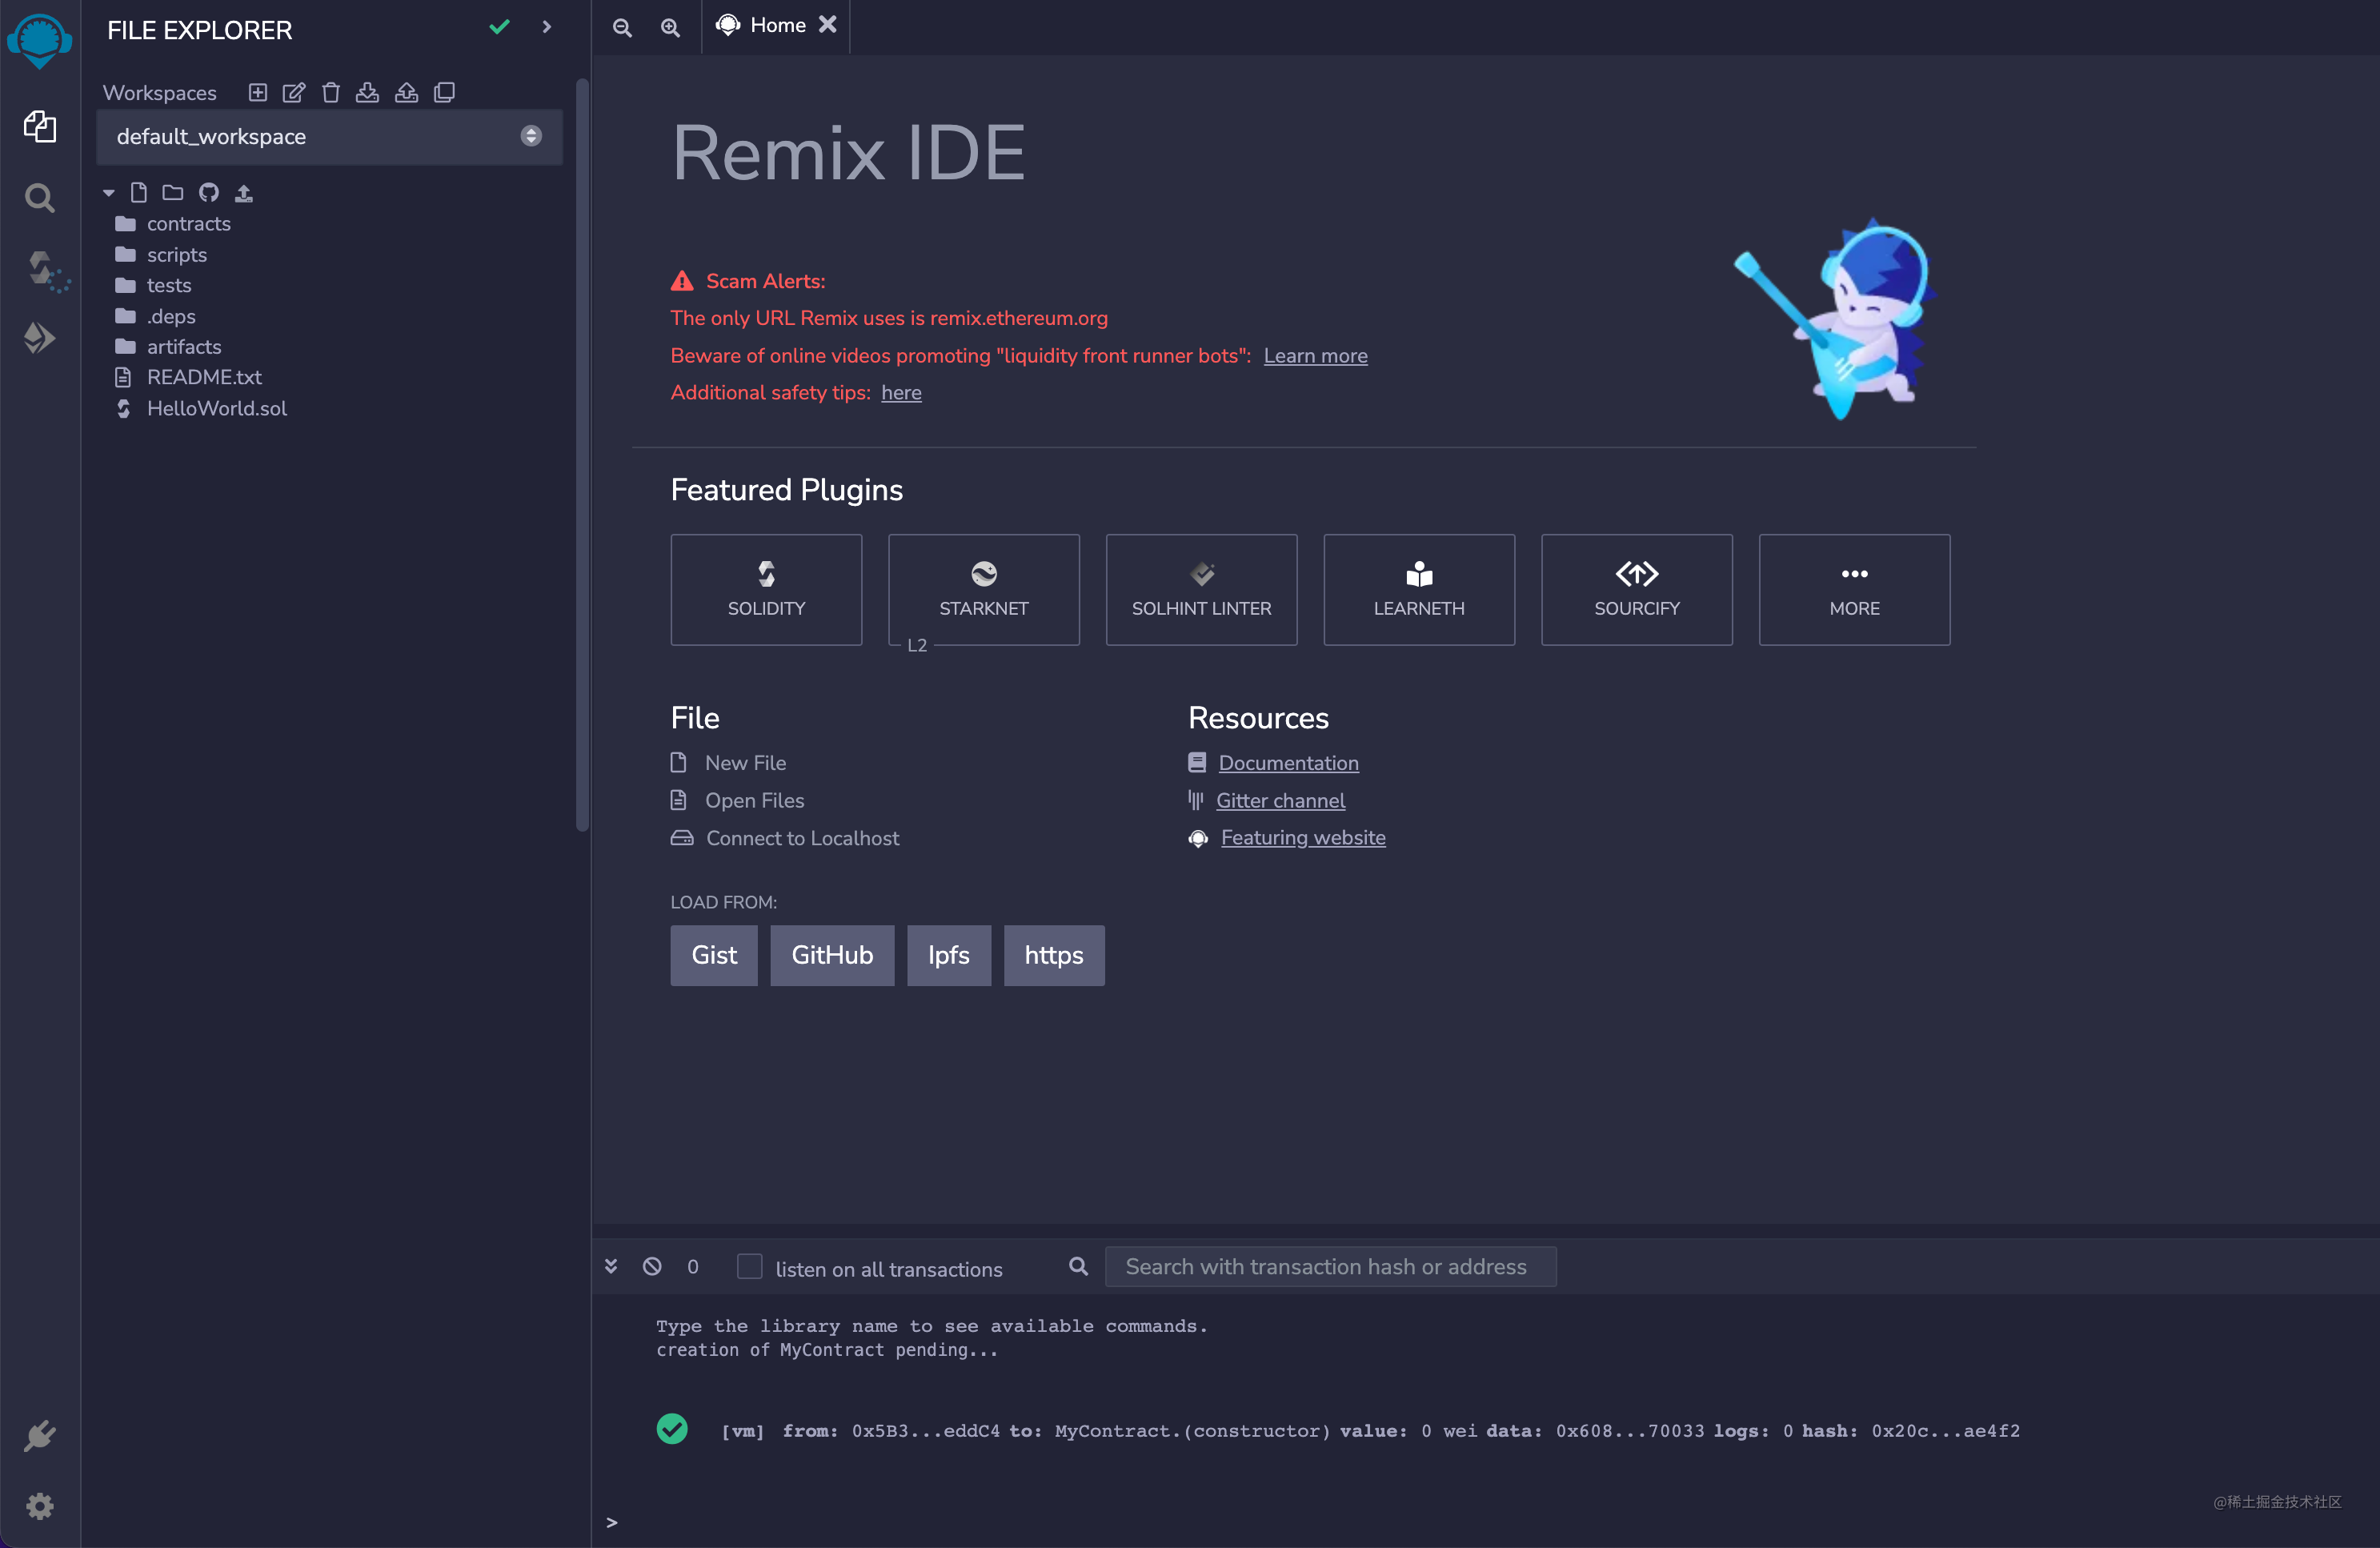Delete the workspace with the trash icon

[331, 92]
